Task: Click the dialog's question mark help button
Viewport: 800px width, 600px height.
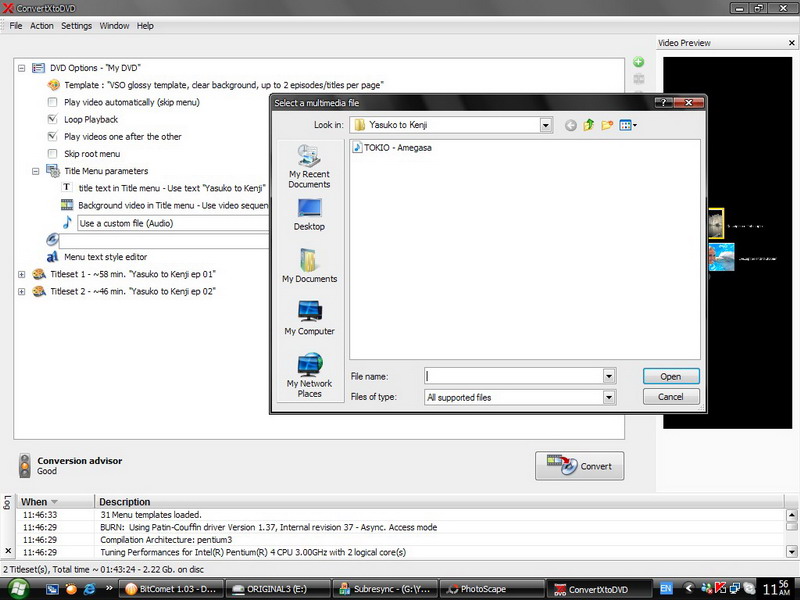Action: (x=663, y=103)
